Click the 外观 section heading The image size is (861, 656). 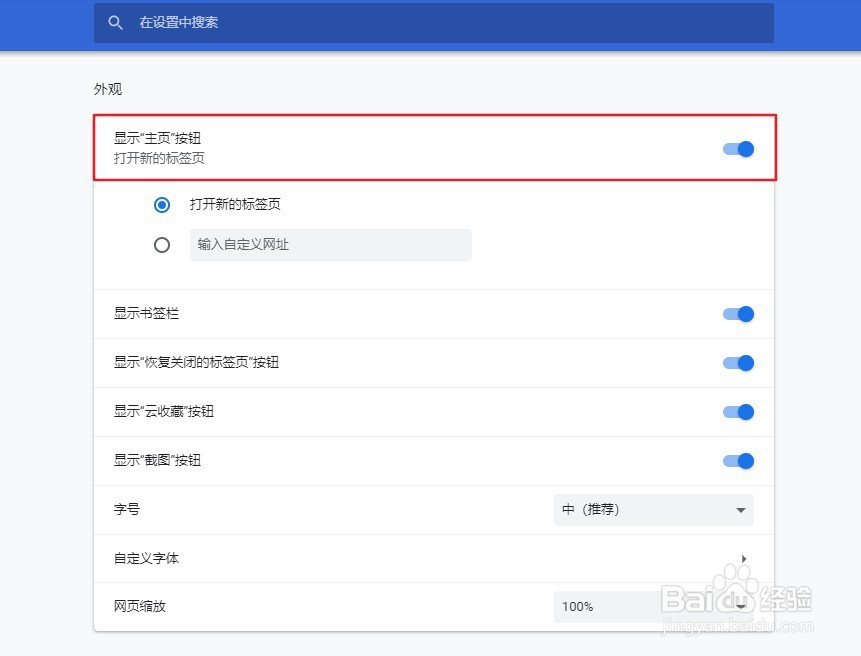[108, 89]
